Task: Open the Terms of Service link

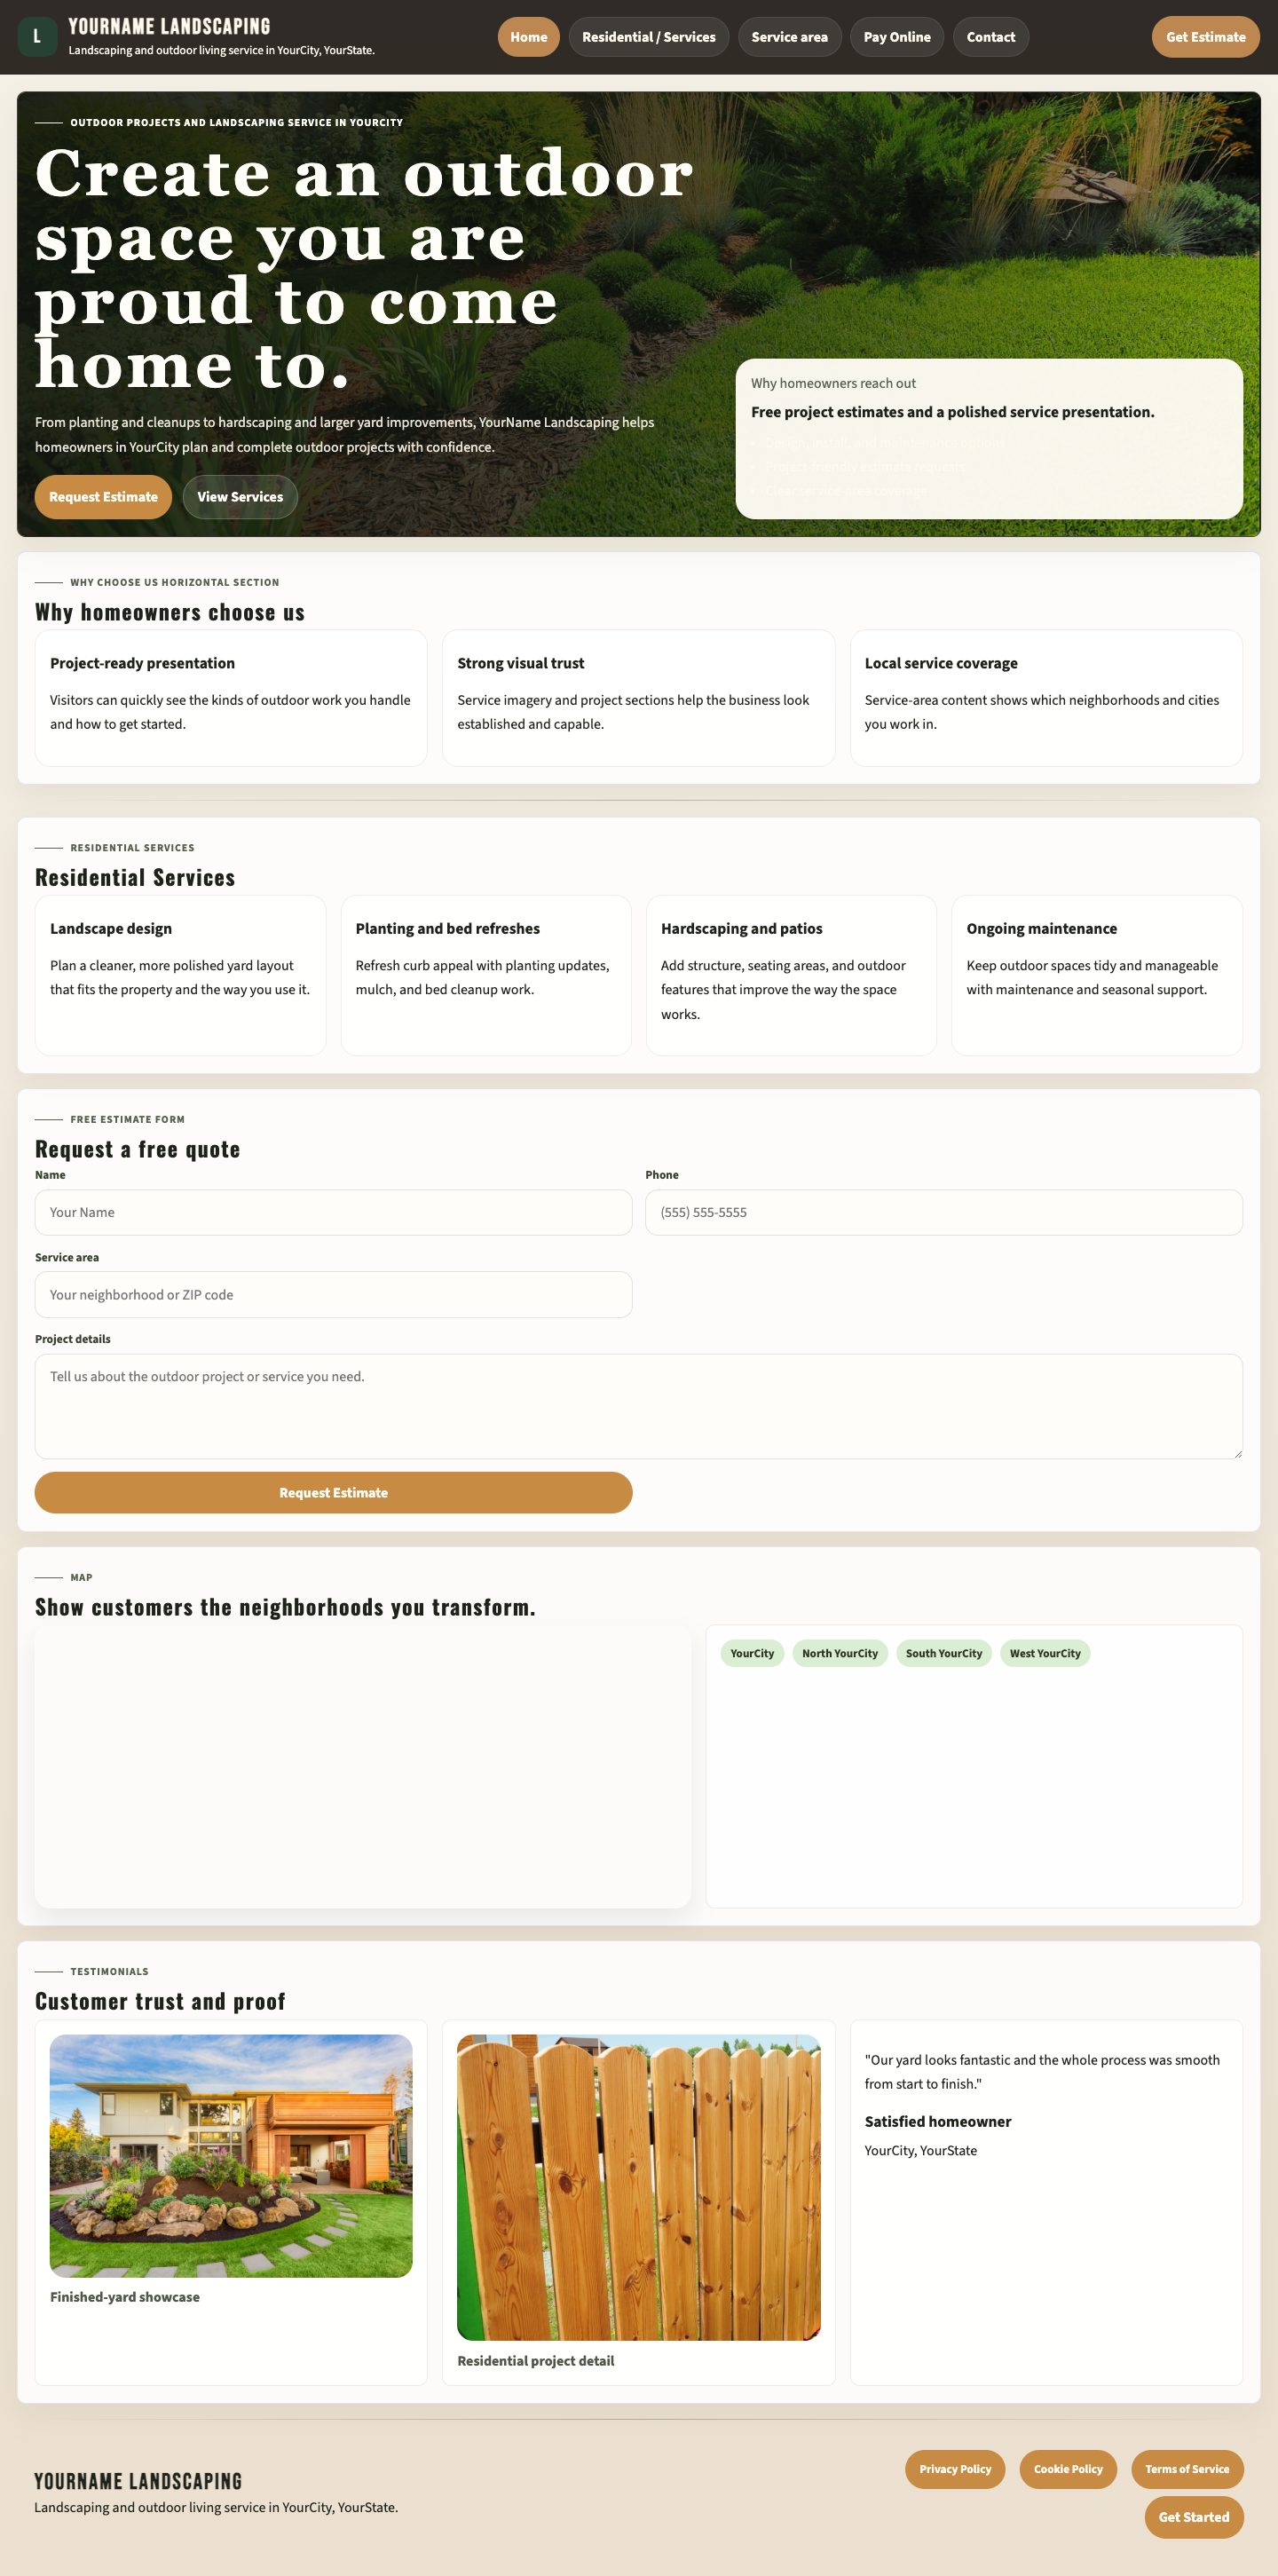Action: (x=1187, y=2469)
